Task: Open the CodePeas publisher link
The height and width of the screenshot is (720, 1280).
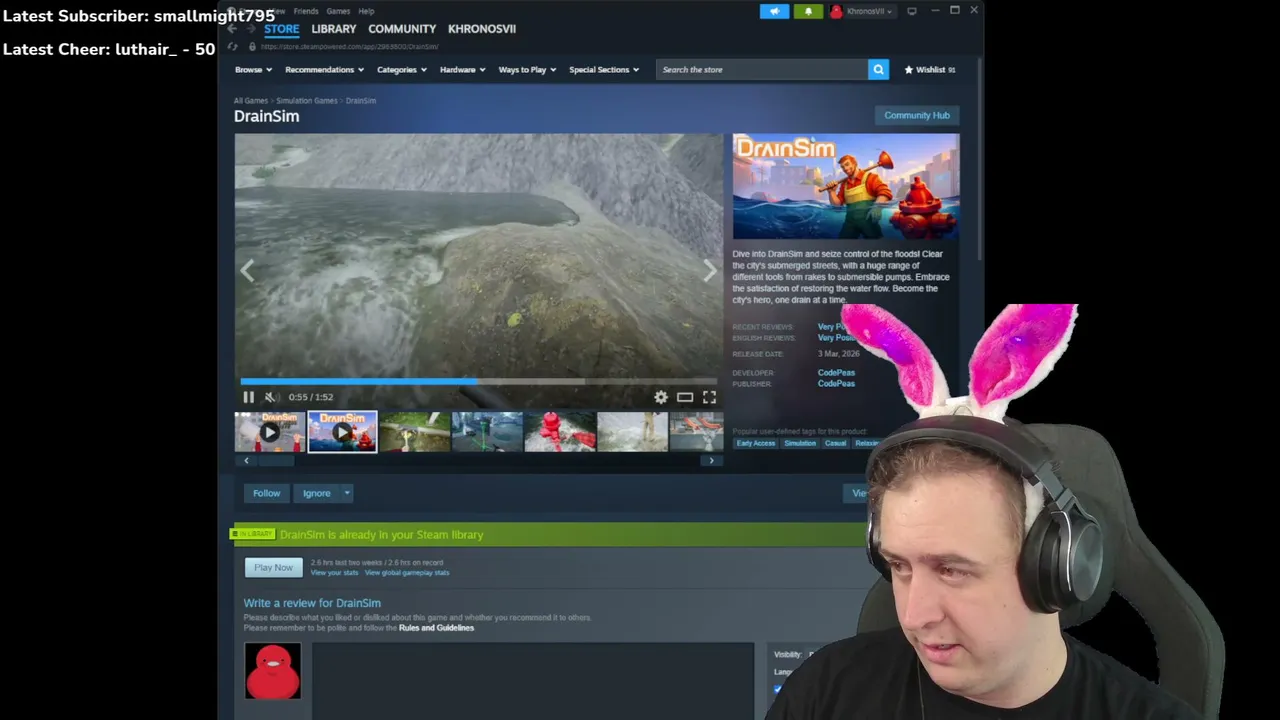Action: [836, 384]
